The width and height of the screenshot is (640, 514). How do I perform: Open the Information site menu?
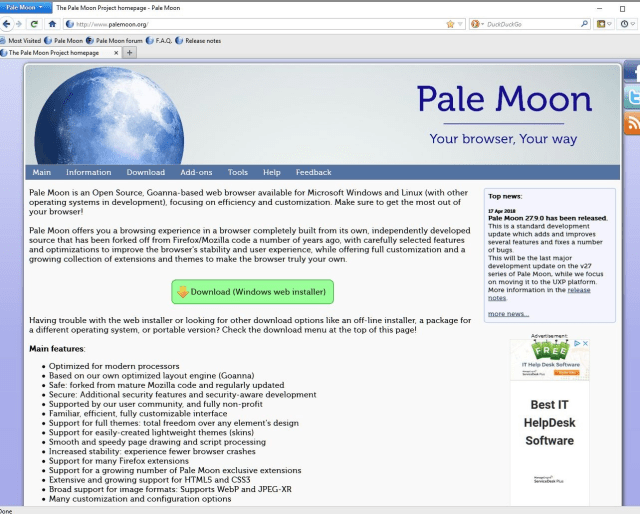tap(89, 172)
